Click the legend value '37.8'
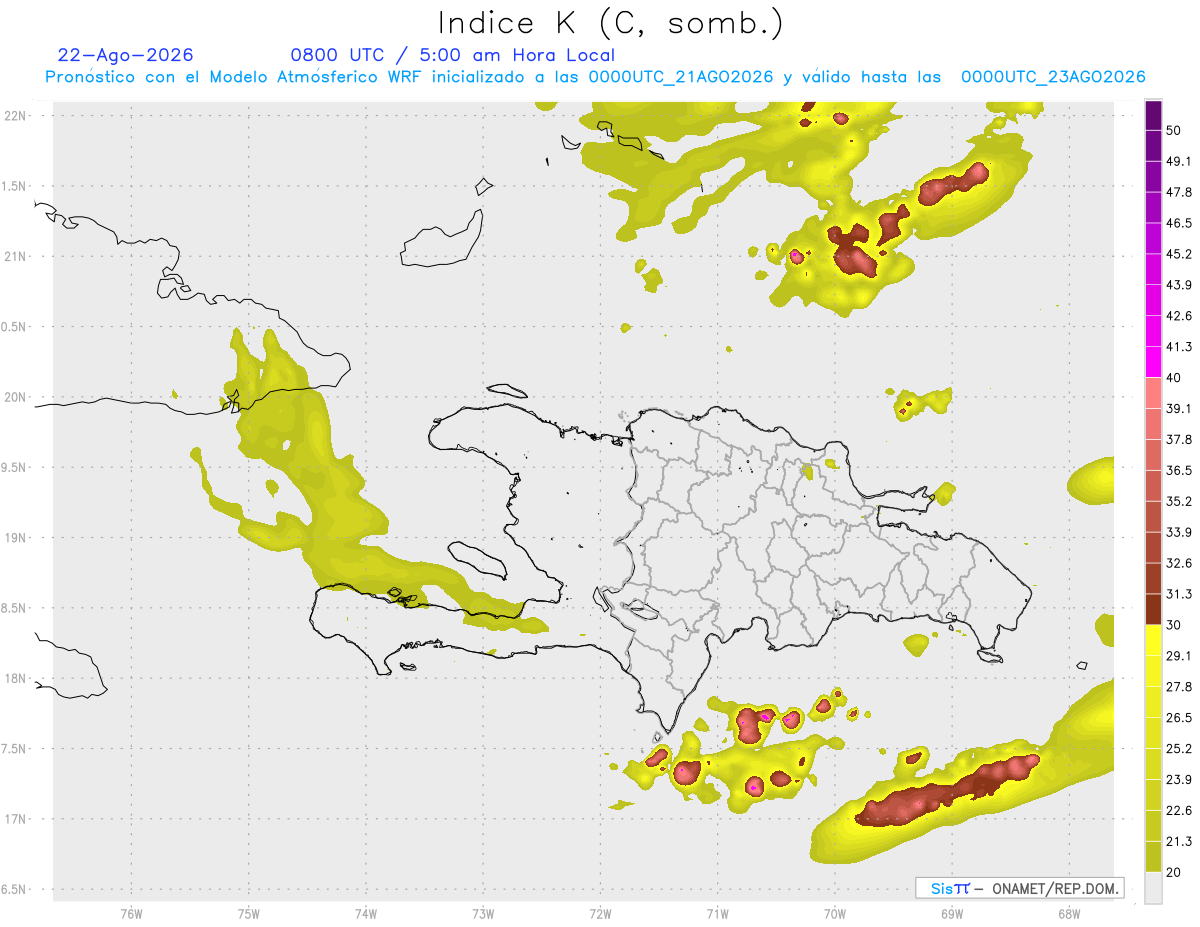 point(1180,439)
